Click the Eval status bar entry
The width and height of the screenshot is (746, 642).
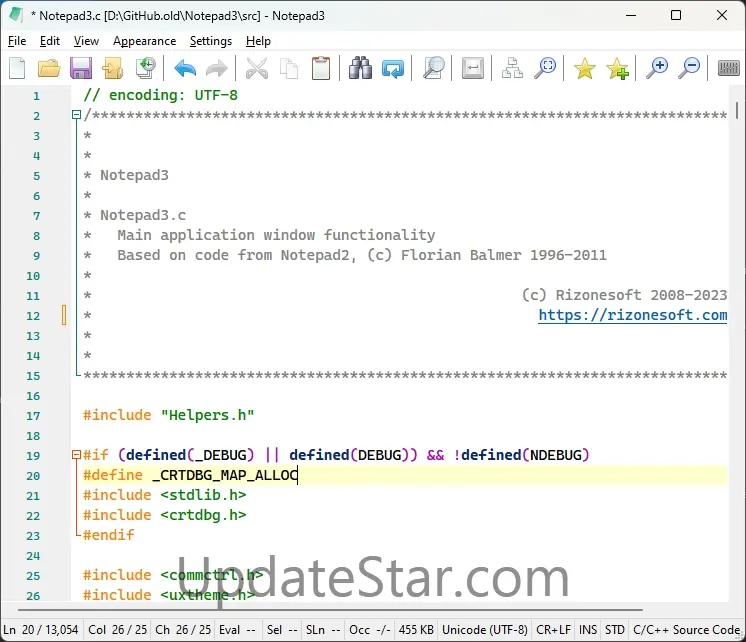tap(237, 630)
